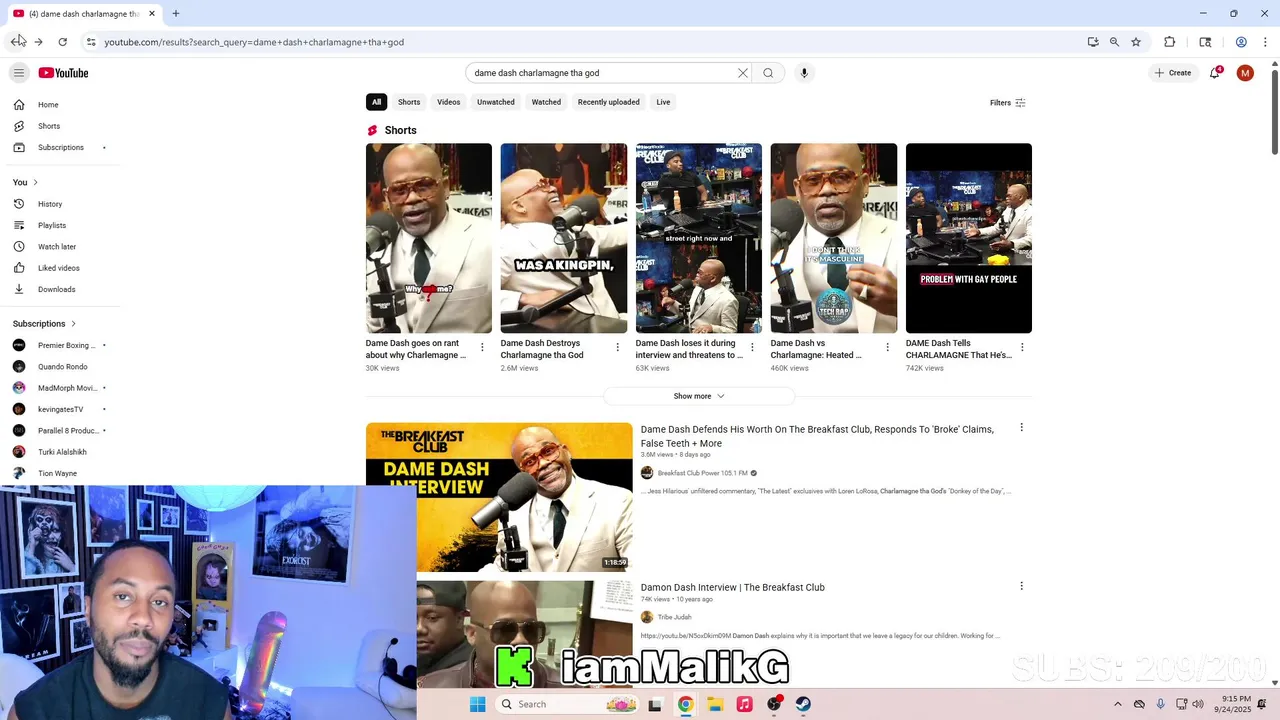Play the 'DAME Dash Tells CHARLAMAGNE' short thumbnail
Viewport: 1280px width, 720px height.
pos(969,238)
